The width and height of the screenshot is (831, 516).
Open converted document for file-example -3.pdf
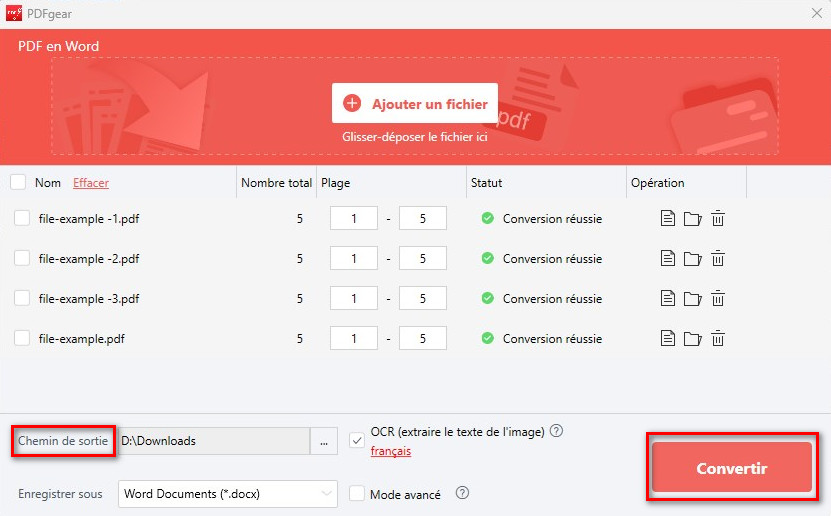pos(667,299)
